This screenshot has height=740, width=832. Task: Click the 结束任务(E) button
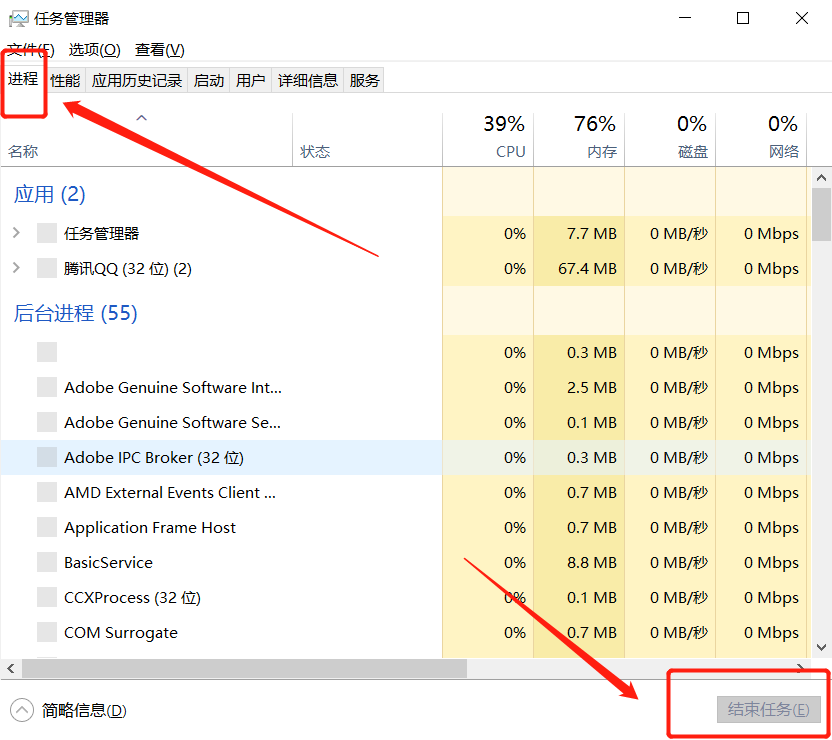[x=769, y=709]
